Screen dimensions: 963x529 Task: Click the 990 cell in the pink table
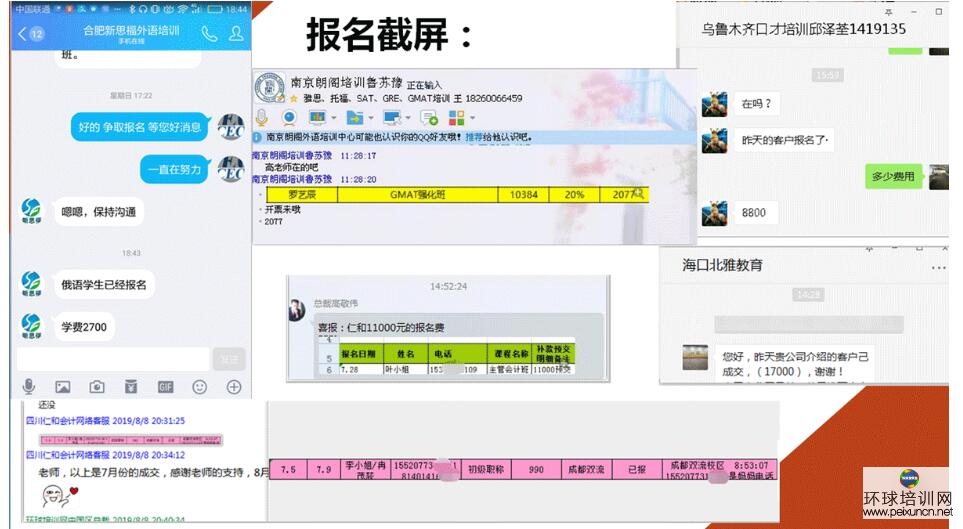point(536,469)
